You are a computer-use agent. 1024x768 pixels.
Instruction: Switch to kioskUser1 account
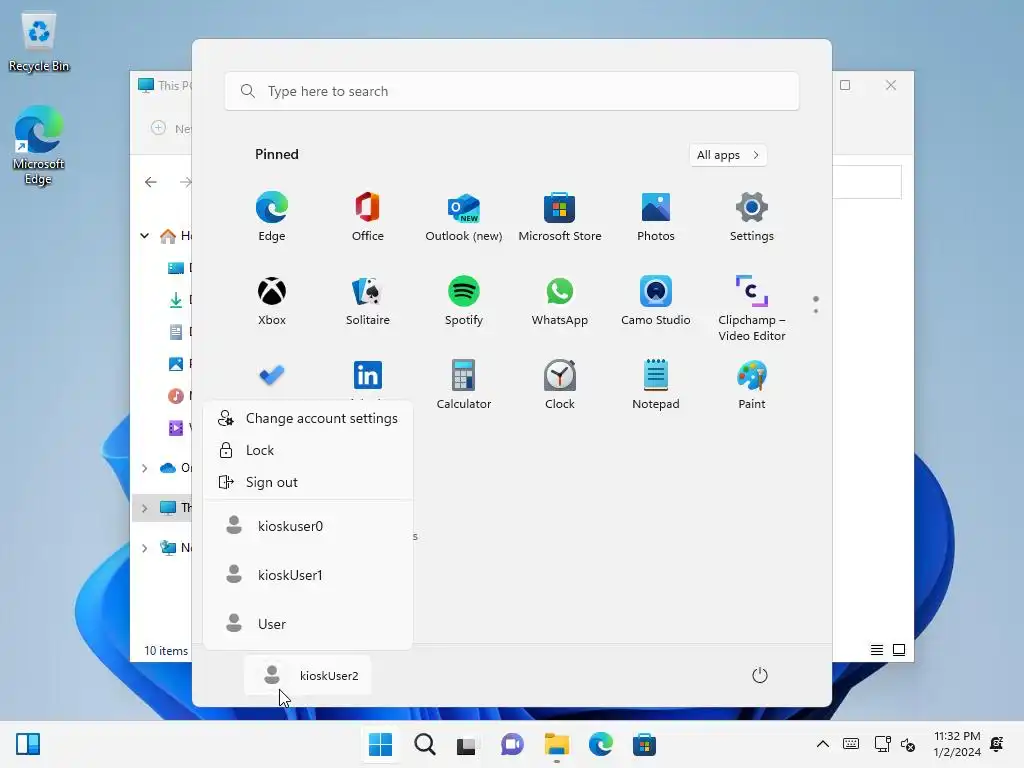coord(308,575)
